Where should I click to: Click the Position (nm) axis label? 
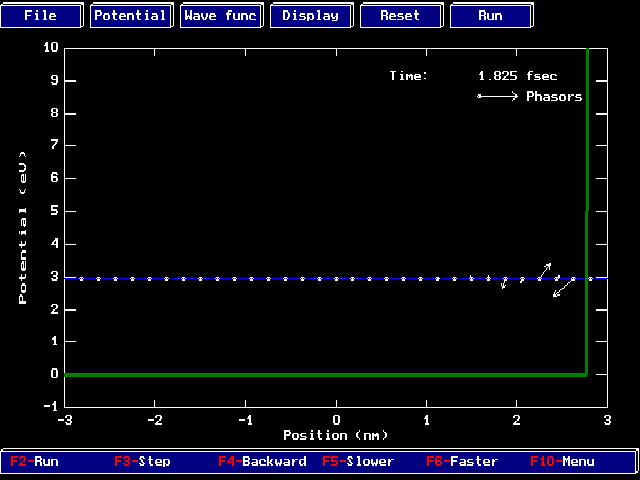(336, 435)
